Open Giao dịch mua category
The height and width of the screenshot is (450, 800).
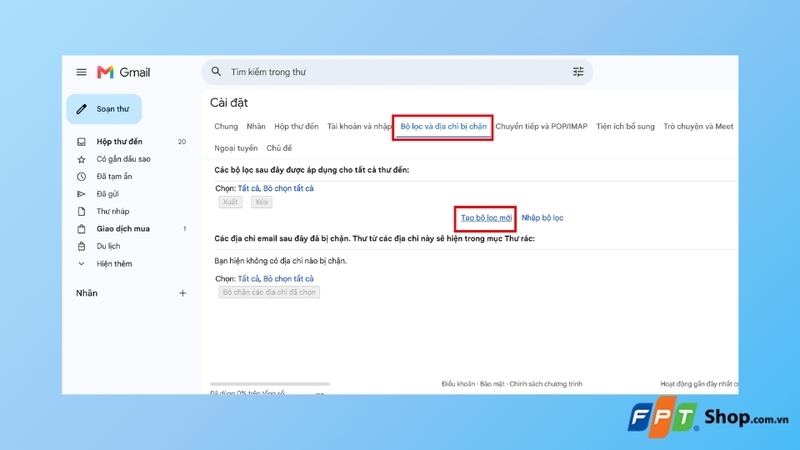(x=123, y=229)
